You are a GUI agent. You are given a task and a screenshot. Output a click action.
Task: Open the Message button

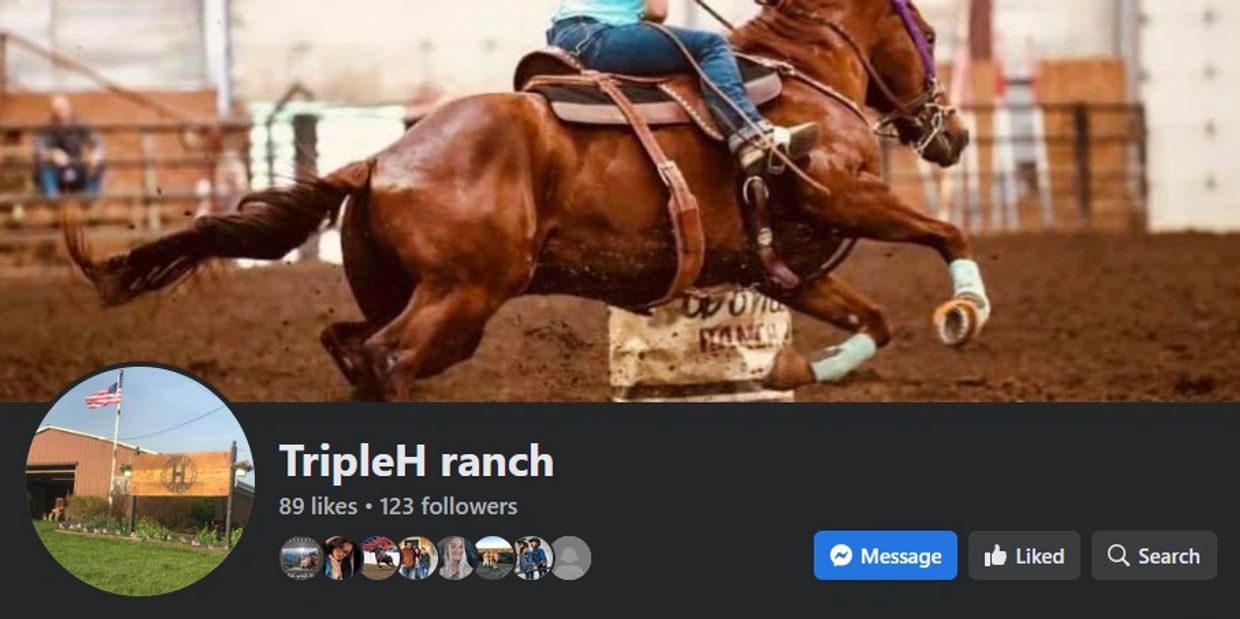885,556
